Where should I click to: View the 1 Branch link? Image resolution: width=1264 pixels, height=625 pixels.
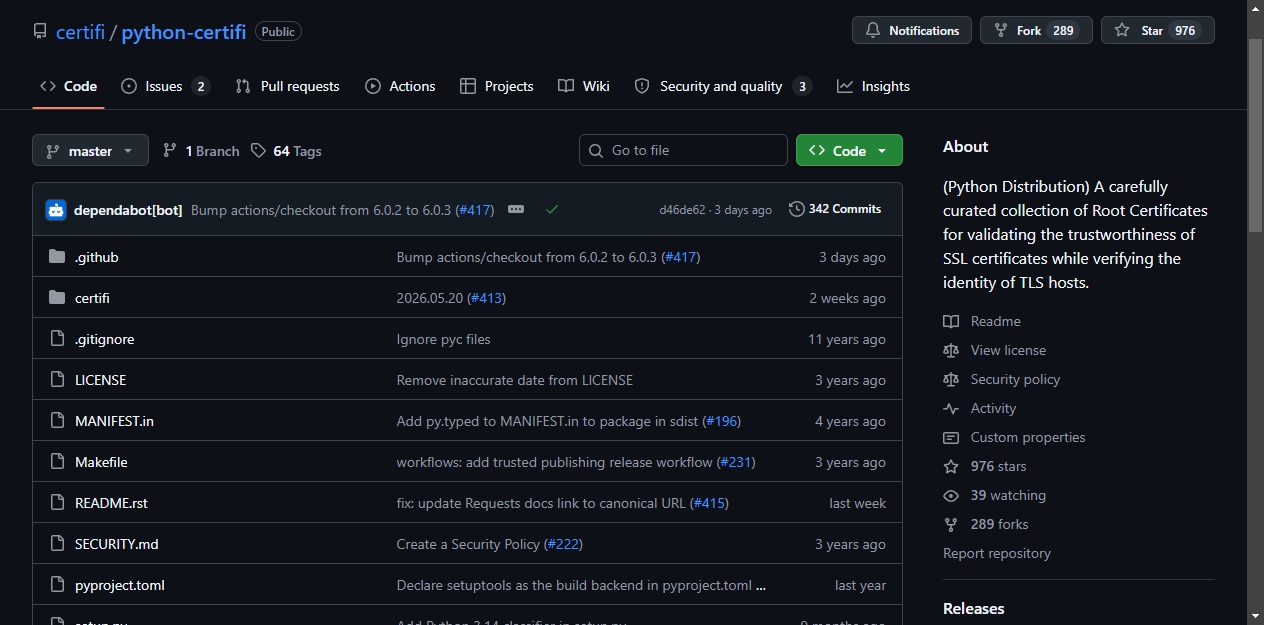tap(201, 151)
